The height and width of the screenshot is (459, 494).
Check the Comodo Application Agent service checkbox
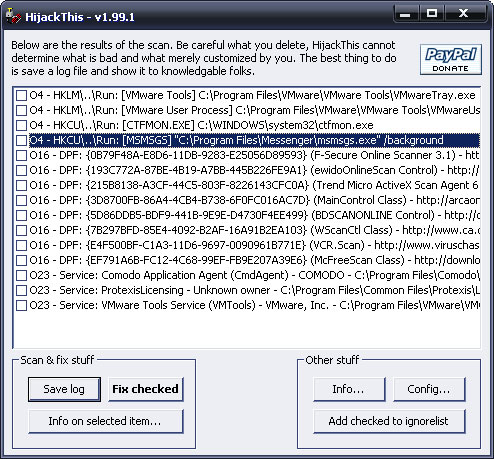(21, 275)
